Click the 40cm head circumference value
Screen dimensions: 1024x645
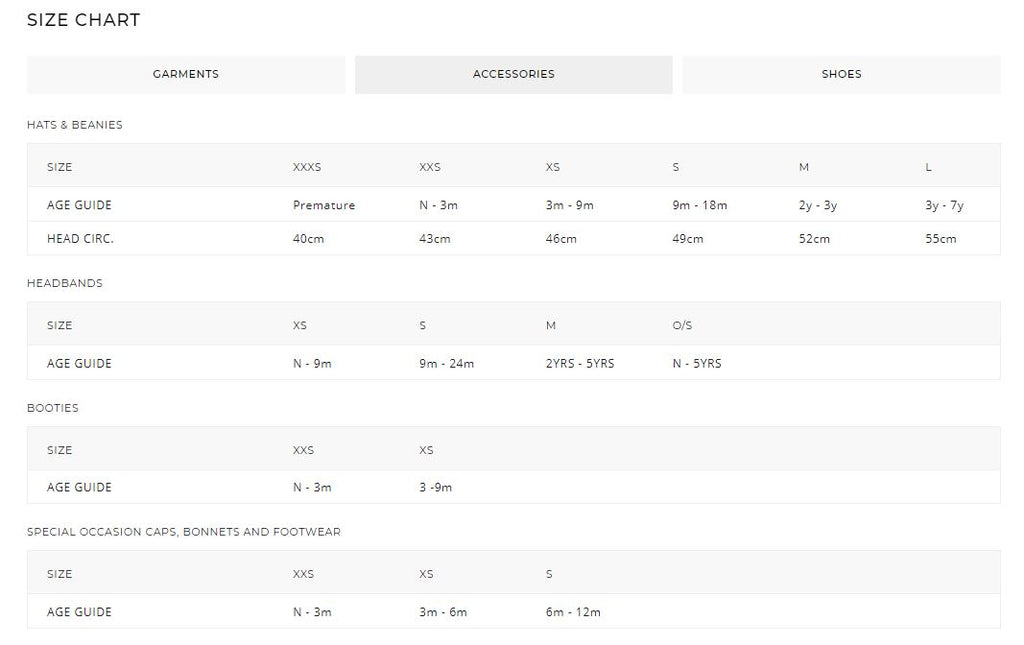(308, 239)
